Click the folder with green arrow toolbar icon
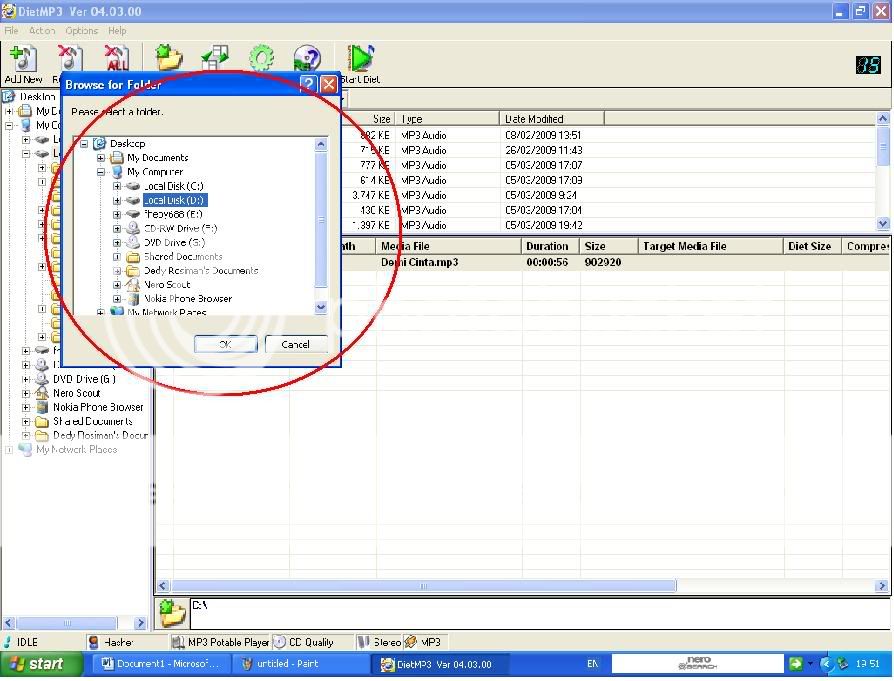The image size is (894, 681). click(x=169, y=58)
